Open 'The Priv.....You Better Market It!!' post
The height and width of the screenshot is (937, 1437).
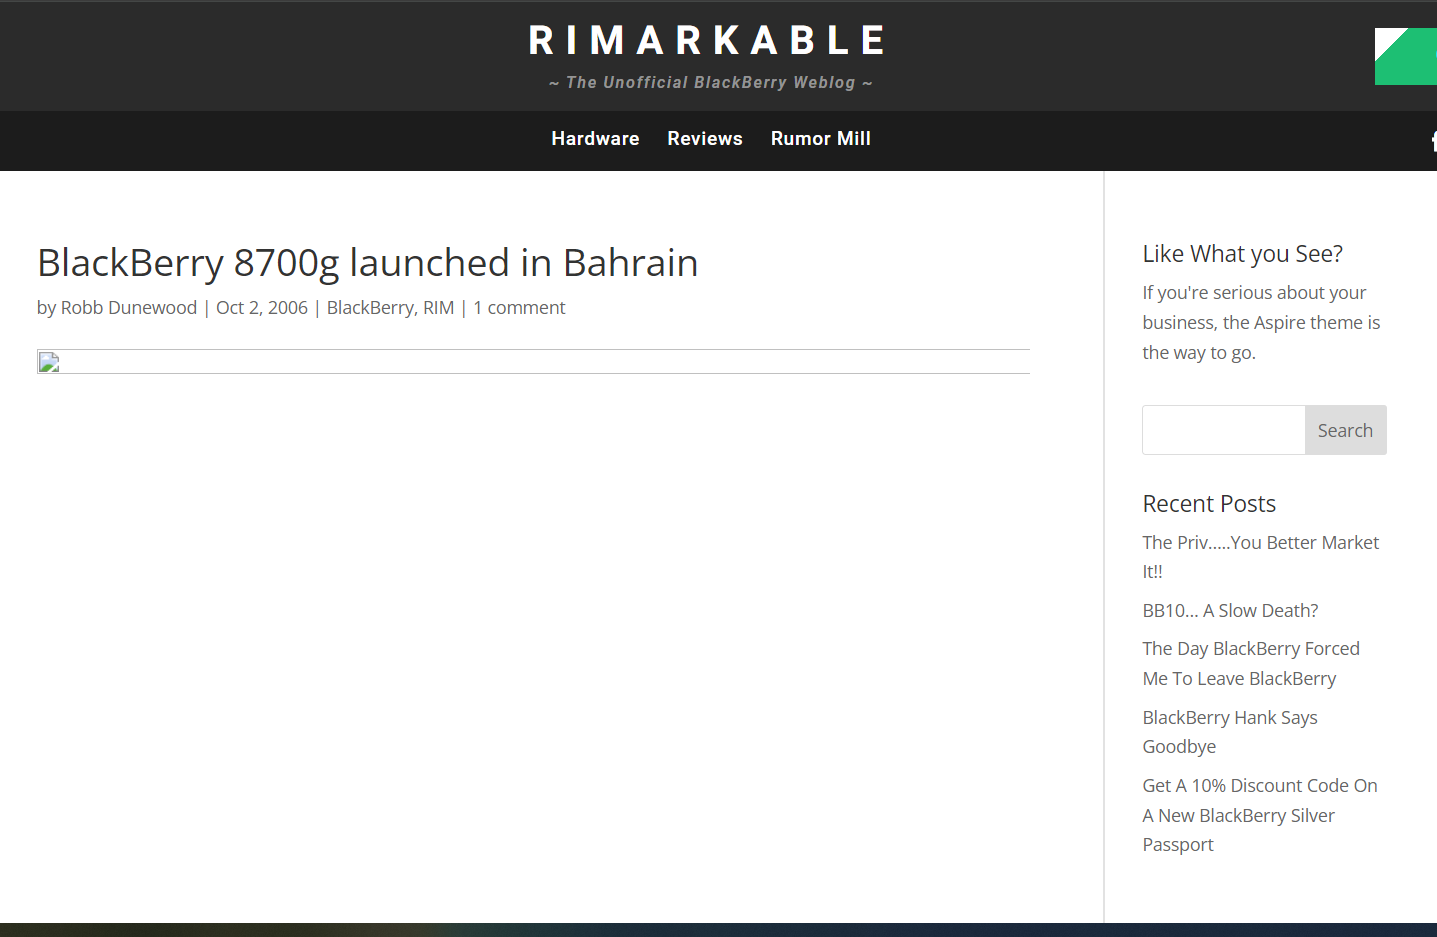[1260, 543]
